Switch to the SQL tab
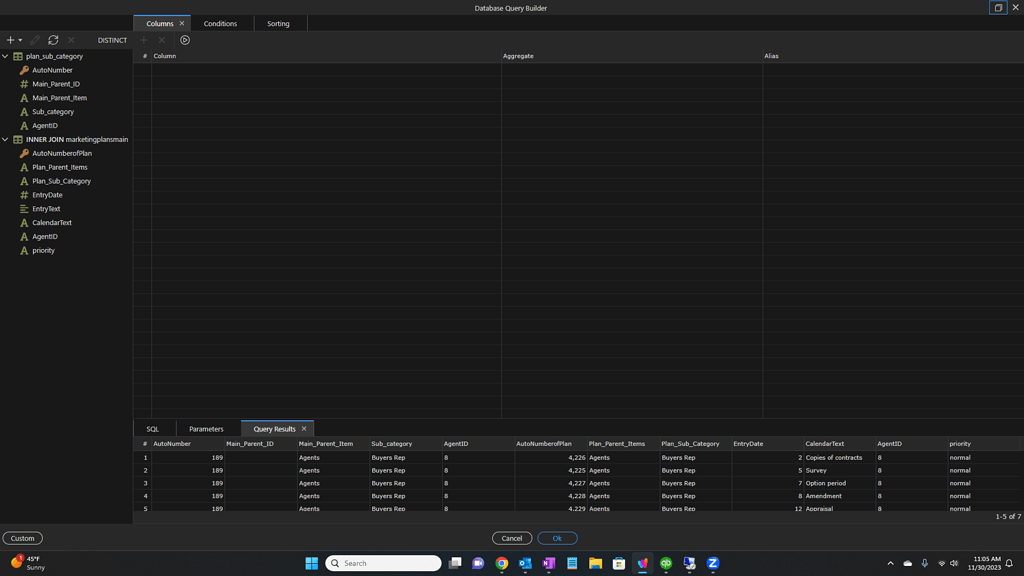The image size is (1024, 576). tap(153, 429)
